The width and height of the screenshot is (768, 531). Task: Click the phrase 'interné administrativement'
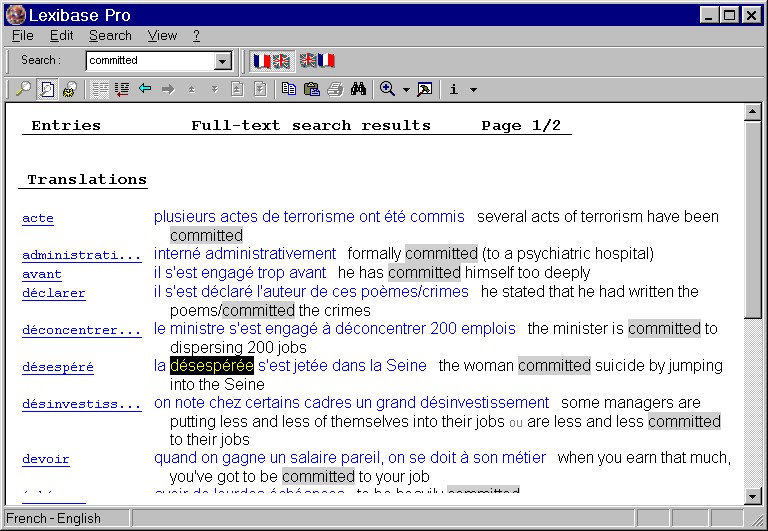coord(245,254)
